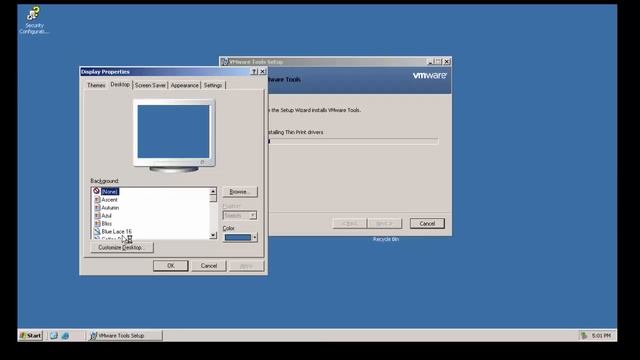Go to the Appearance tab

click(x=184, y=85)
